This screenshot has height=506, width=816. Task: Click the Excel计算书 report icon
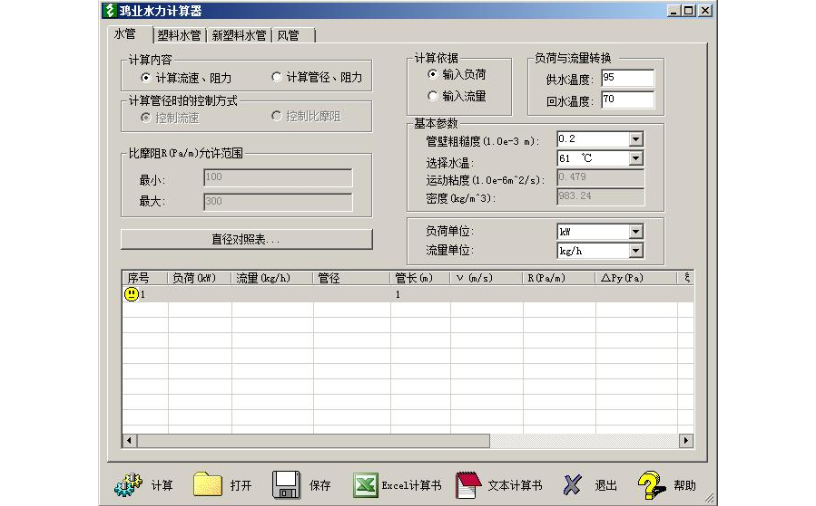(365, 486)
